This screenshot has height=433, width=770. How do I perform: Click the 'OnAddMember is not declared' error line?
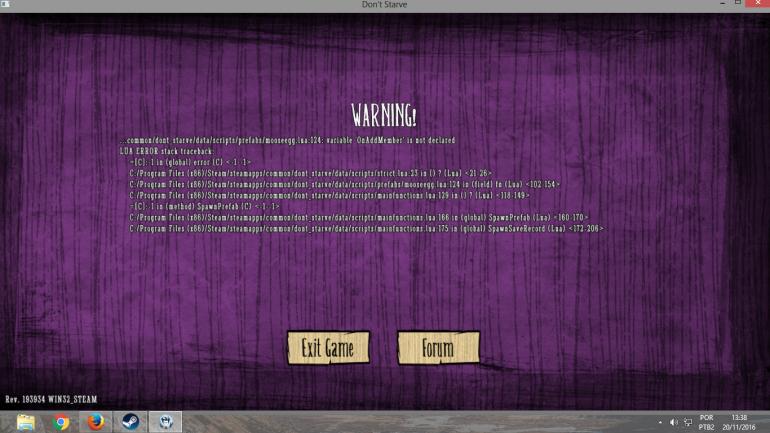[288, 140]
